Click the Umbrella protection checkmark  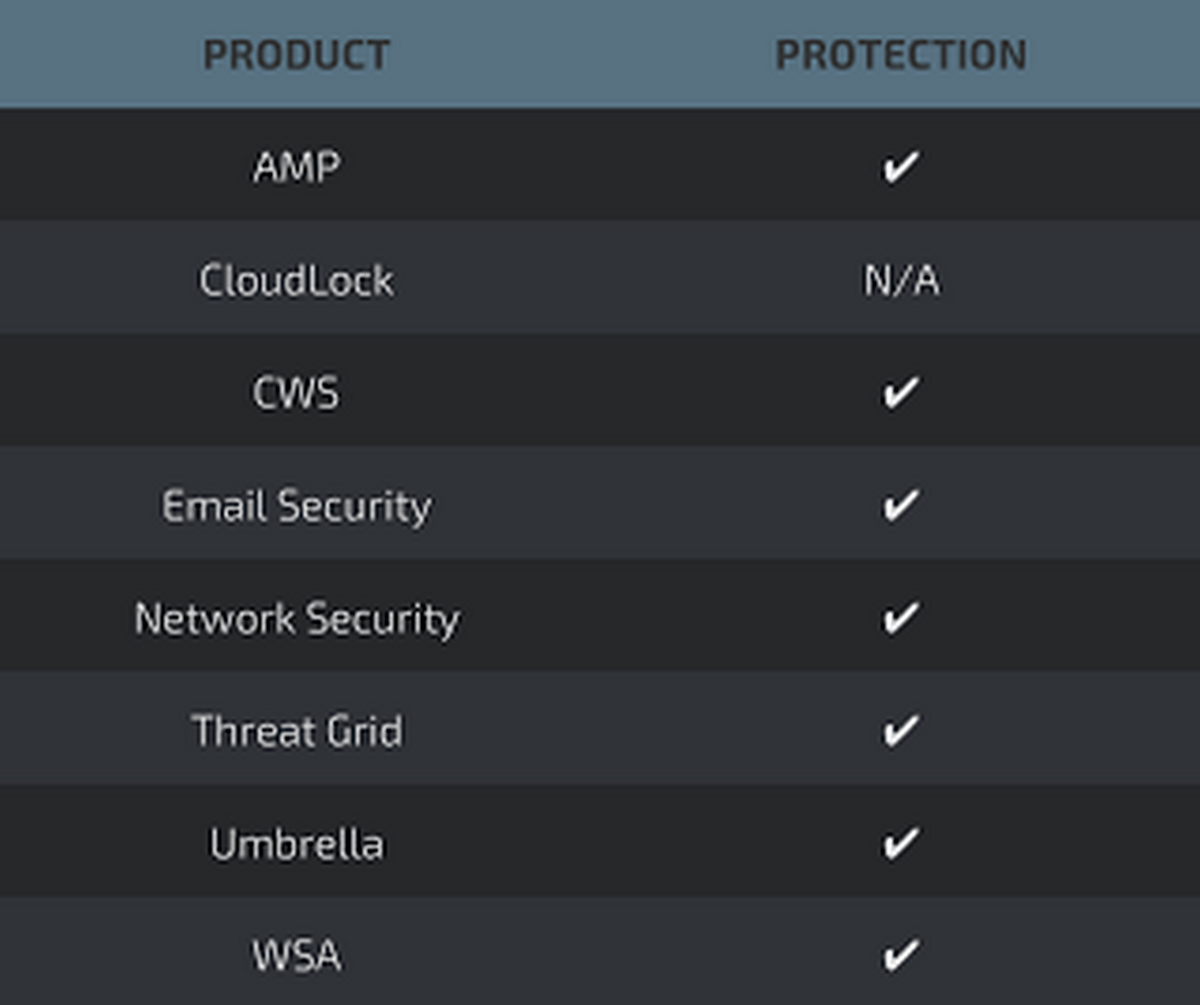[x=900, y=844]
